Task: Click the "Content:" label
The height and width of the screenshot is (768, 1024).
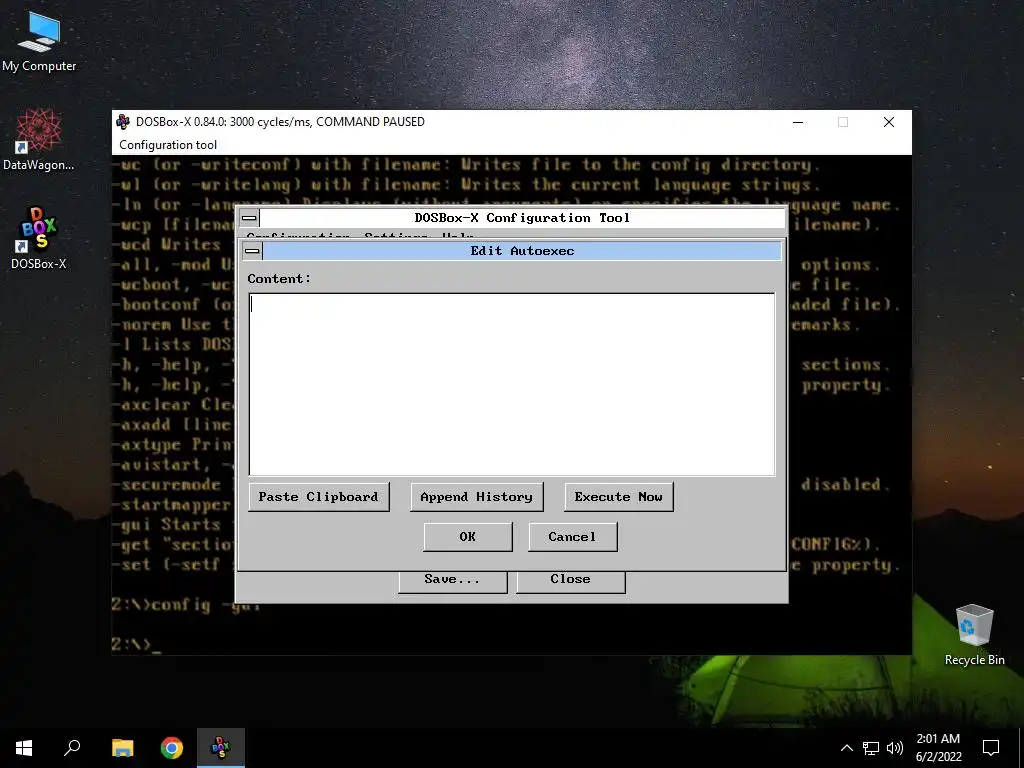Action: coord(279,279)
